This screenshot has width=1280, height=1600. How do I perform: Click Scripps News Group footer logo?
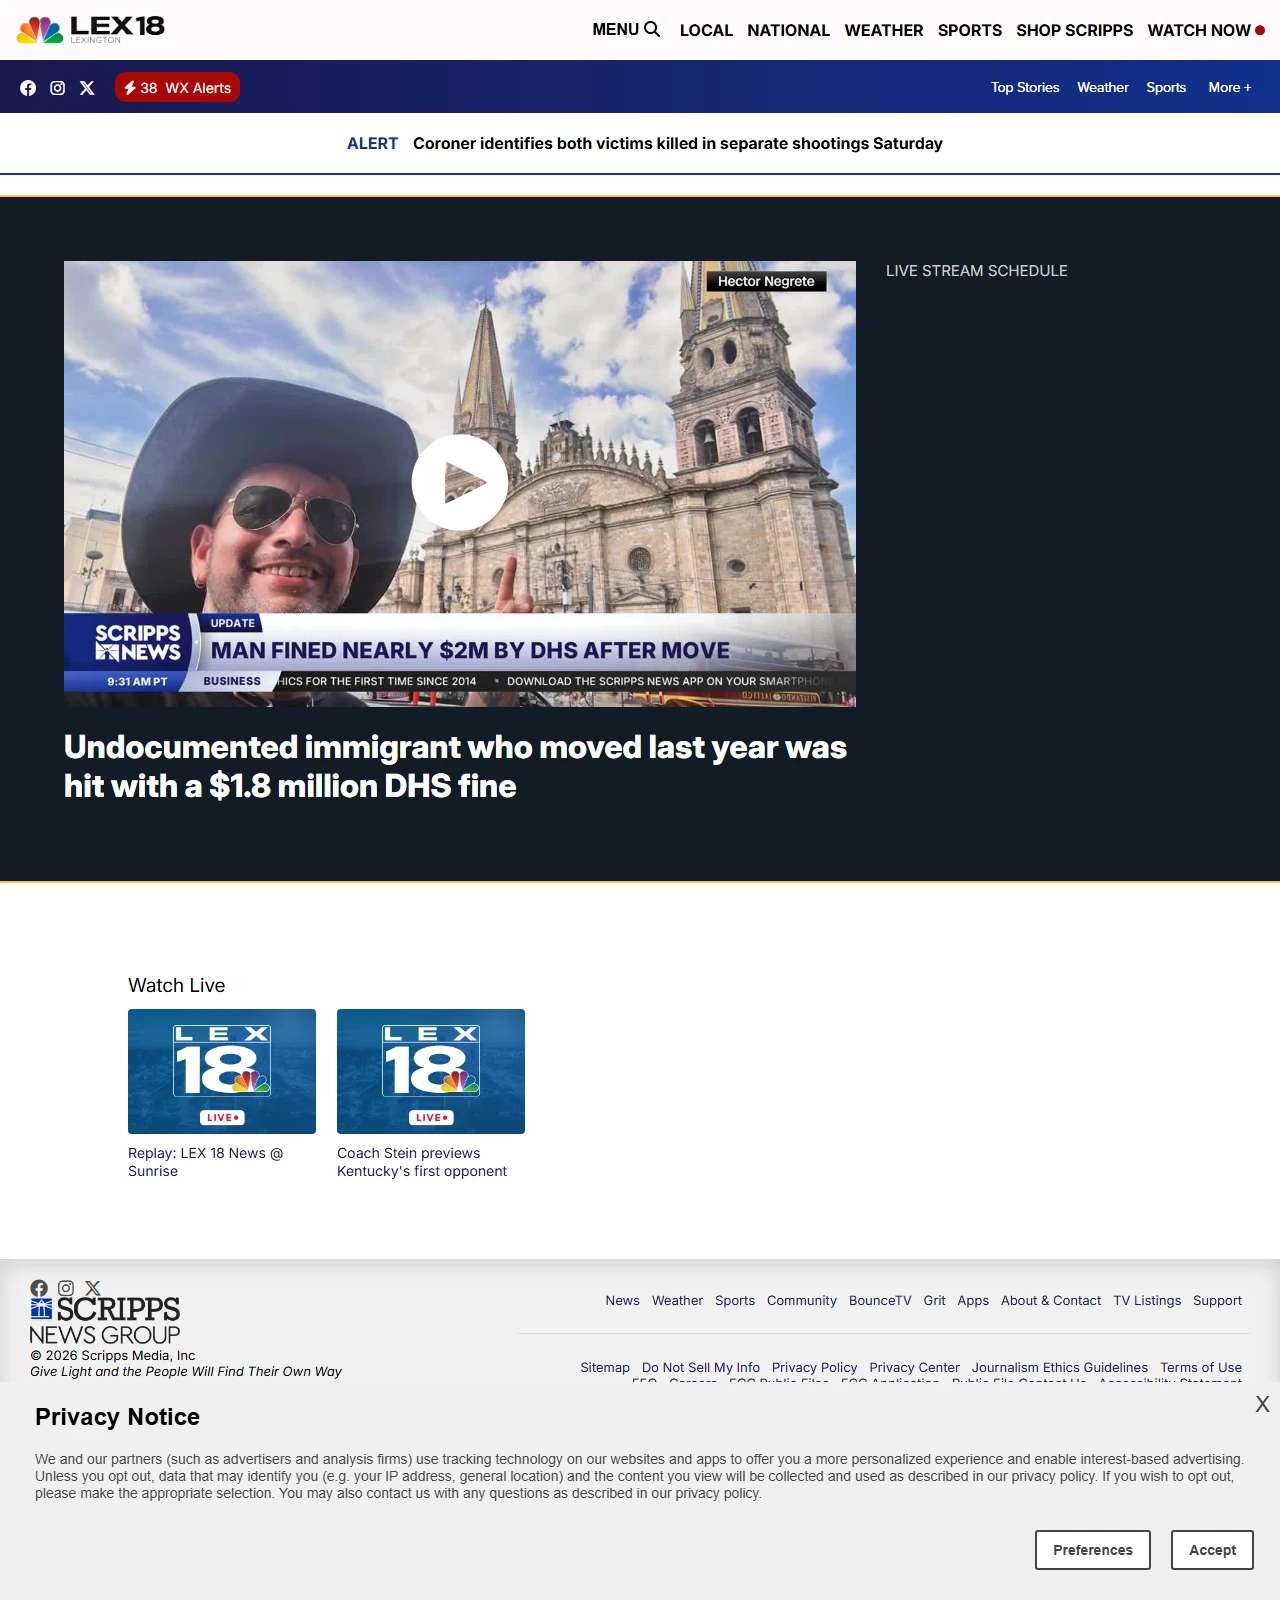pos(105,1321)
